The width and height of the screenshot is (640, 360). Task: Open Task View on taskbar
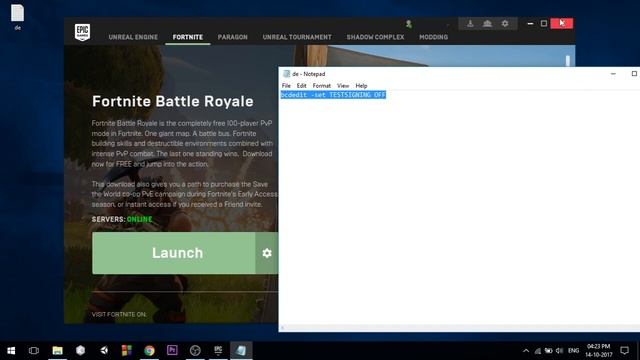click(34, 351)
